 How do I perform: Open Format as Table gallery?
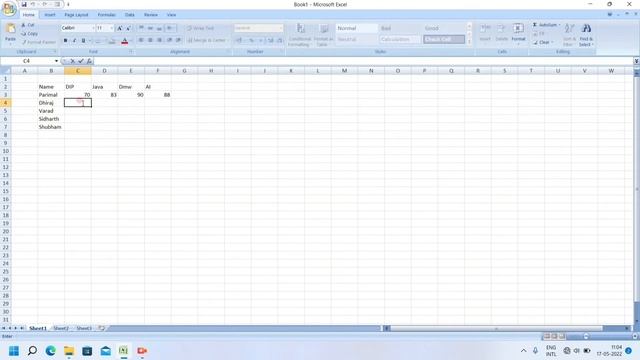[323, 35]
